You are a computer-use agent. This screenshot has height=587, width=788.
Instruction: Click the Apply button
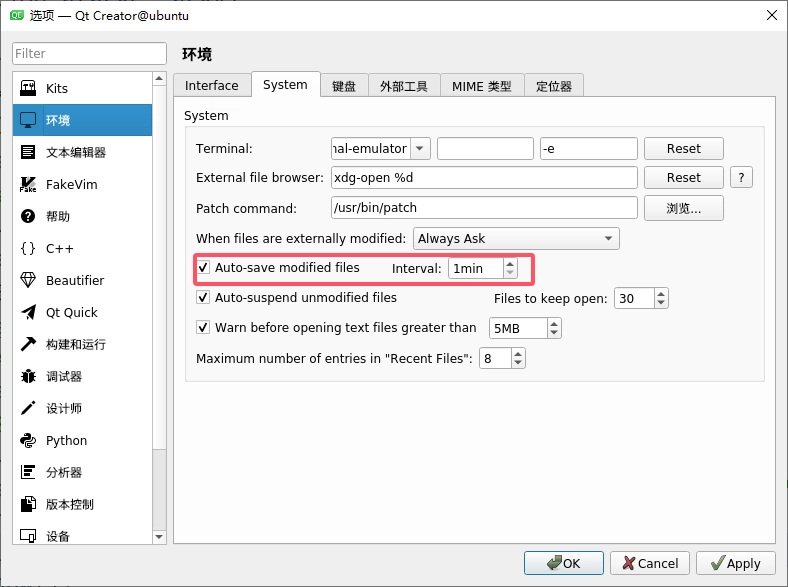[735, 563]
